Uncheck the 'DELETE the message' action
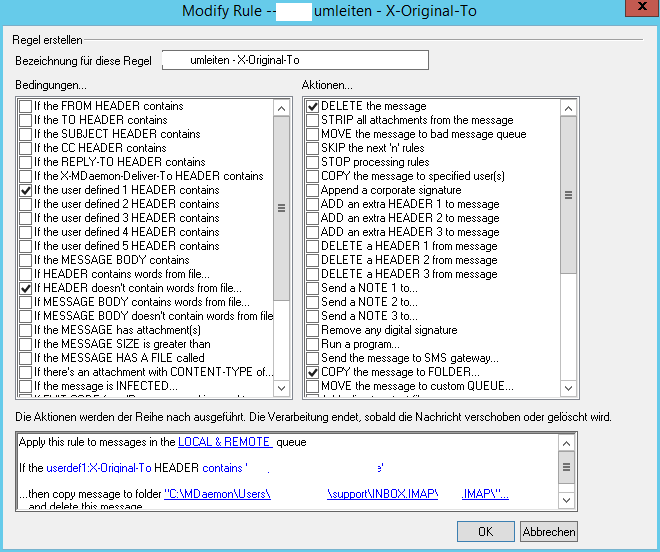 (313, 106)
